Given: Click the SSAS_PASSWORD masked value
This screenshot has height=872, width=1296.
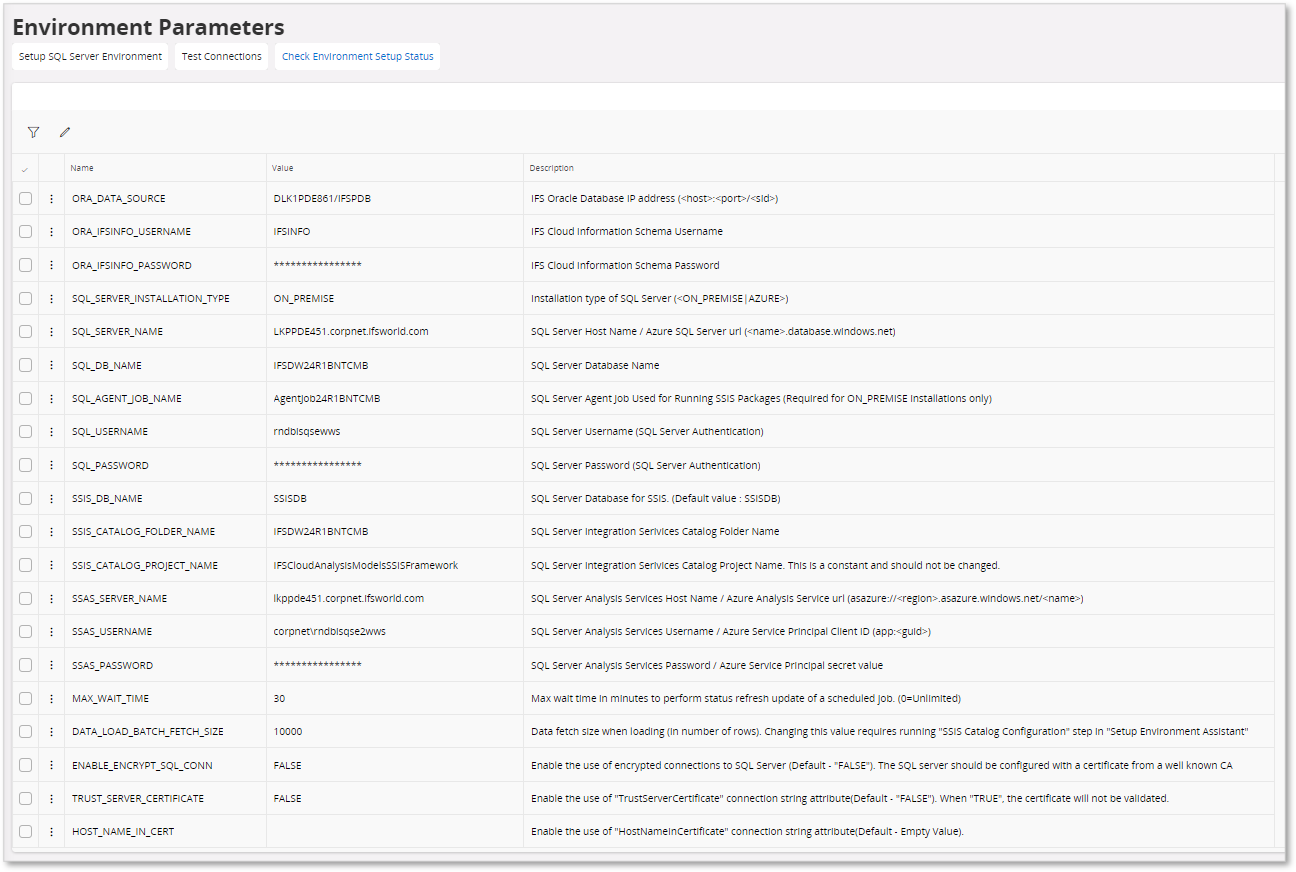Looking at the screenshot, I should pos(318,665).
